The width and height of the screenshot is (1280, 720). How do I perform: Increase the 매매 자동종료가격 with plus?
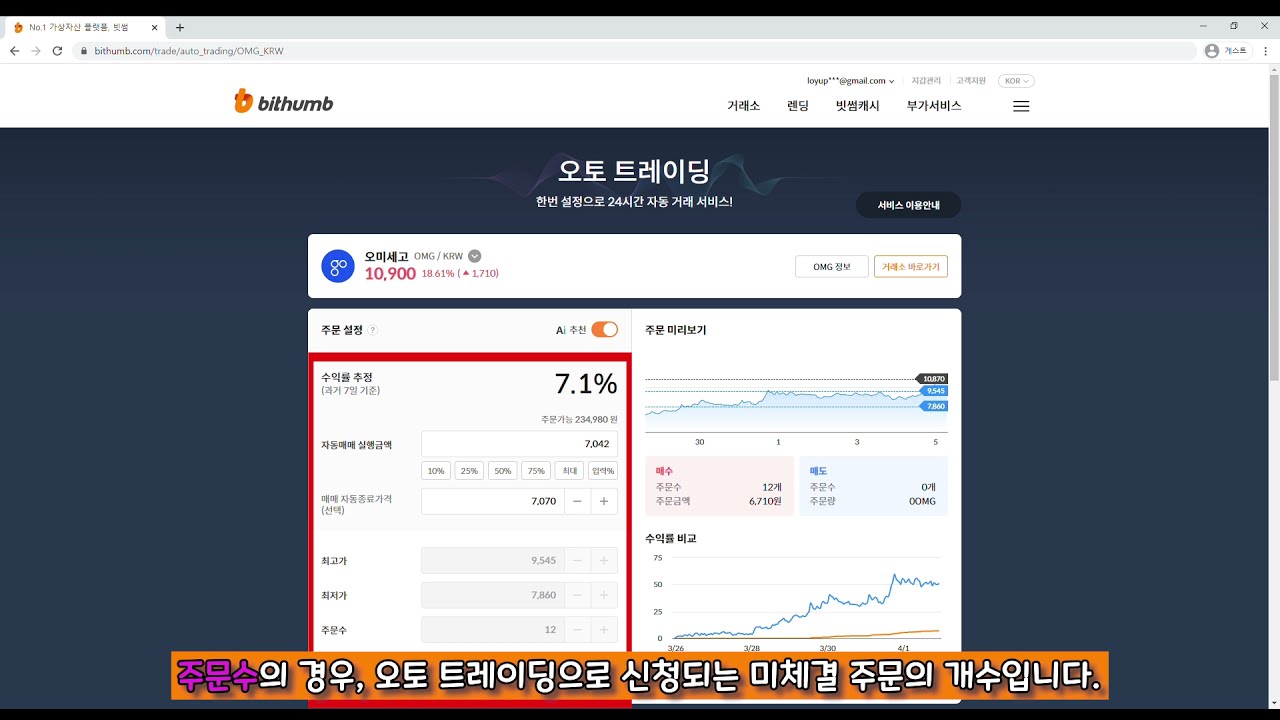click(x=604, y=501)
